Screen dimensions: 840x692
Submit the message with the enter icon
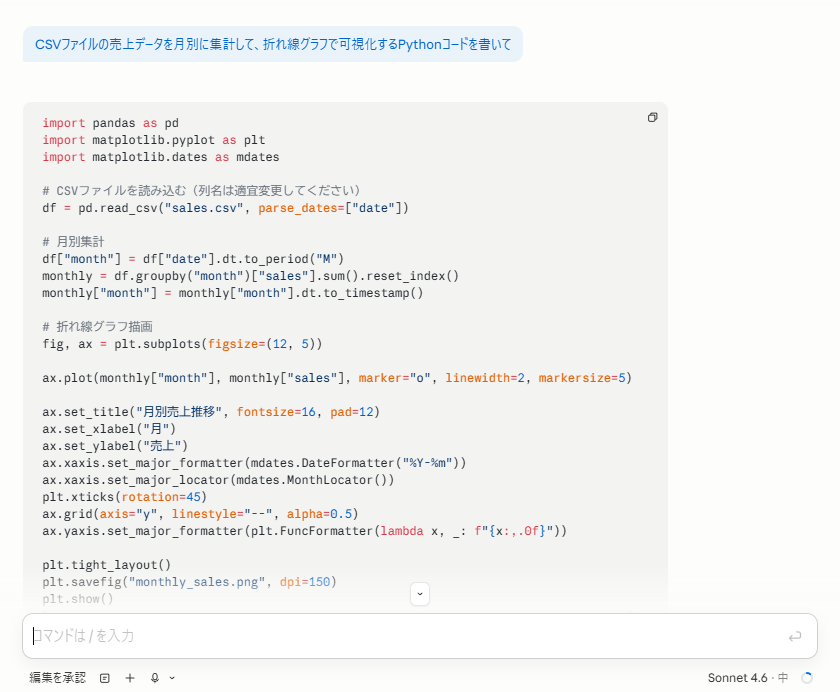tap(795, 636)
